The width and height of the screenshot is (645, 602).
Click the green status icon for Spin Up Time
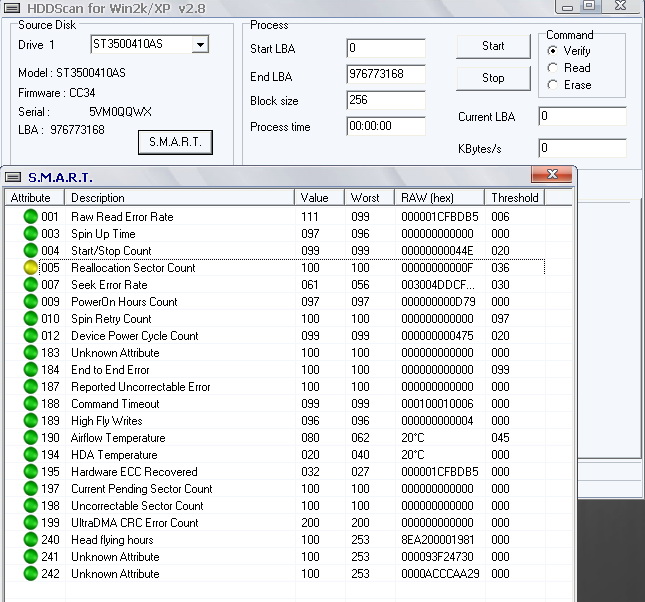click(30, 234)
